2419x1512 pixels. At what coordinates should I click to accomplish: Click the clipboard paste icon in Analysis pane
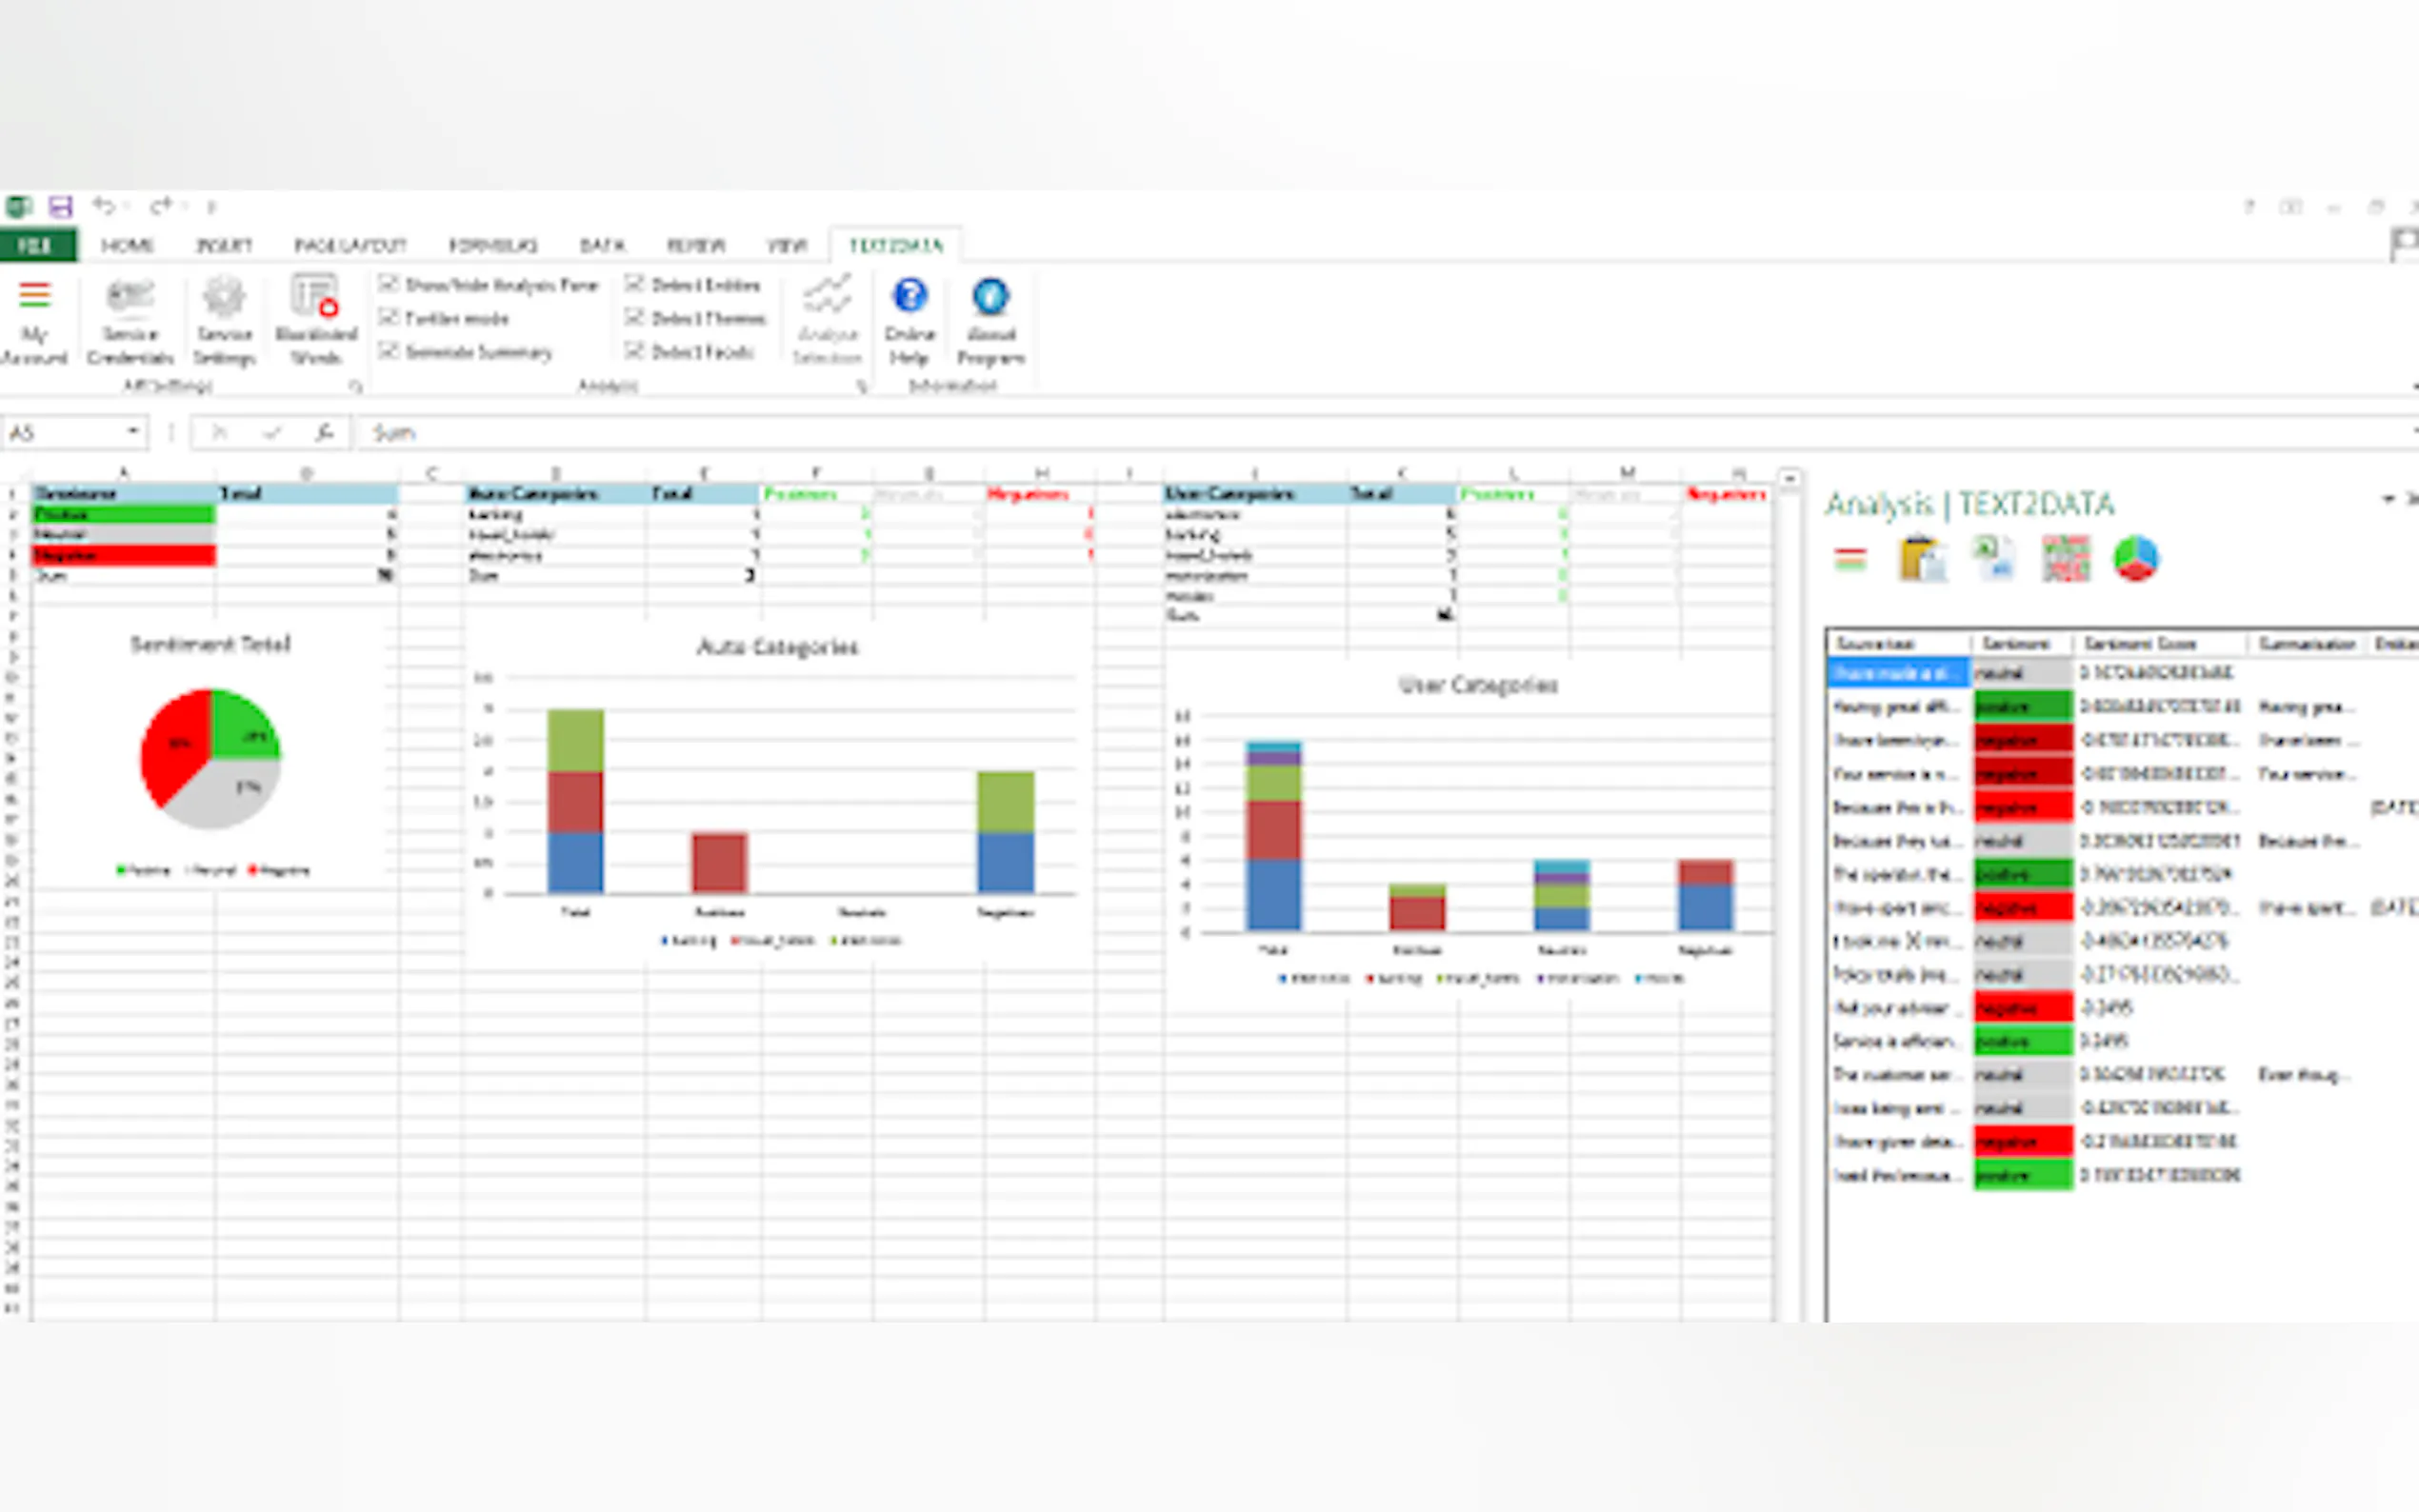coord(1922,558)
